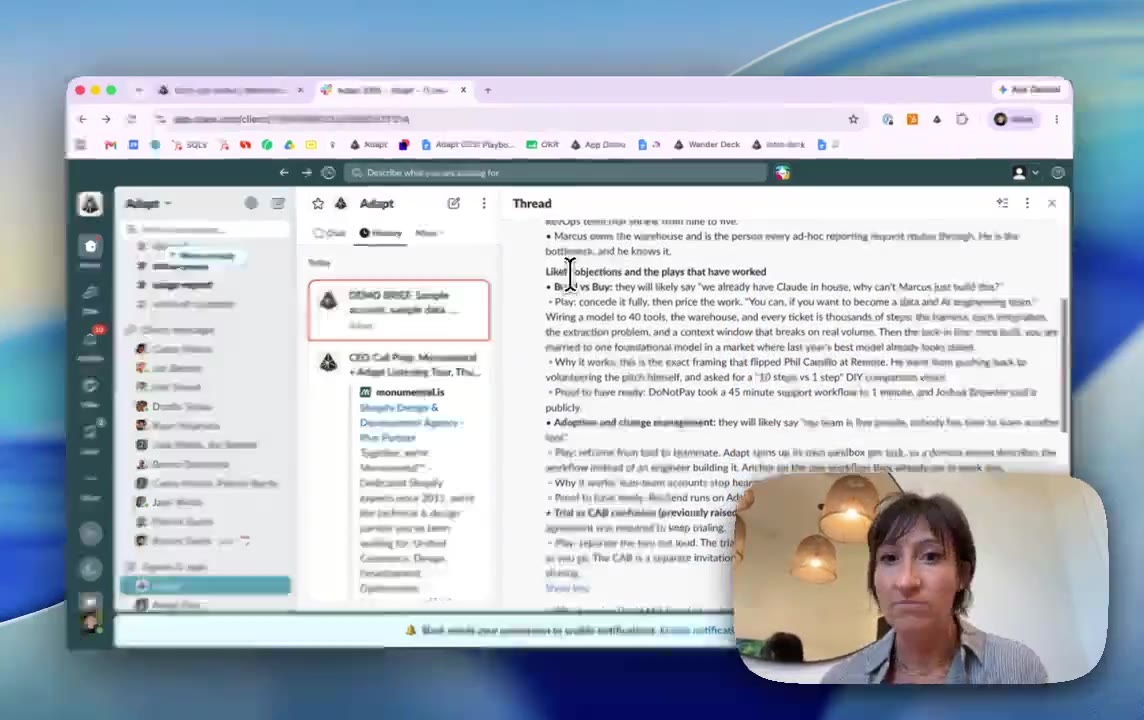The width and height of the screenshot is (1144, 720).
Task: Star the Adapt conversation
Action: pos(318,204)
